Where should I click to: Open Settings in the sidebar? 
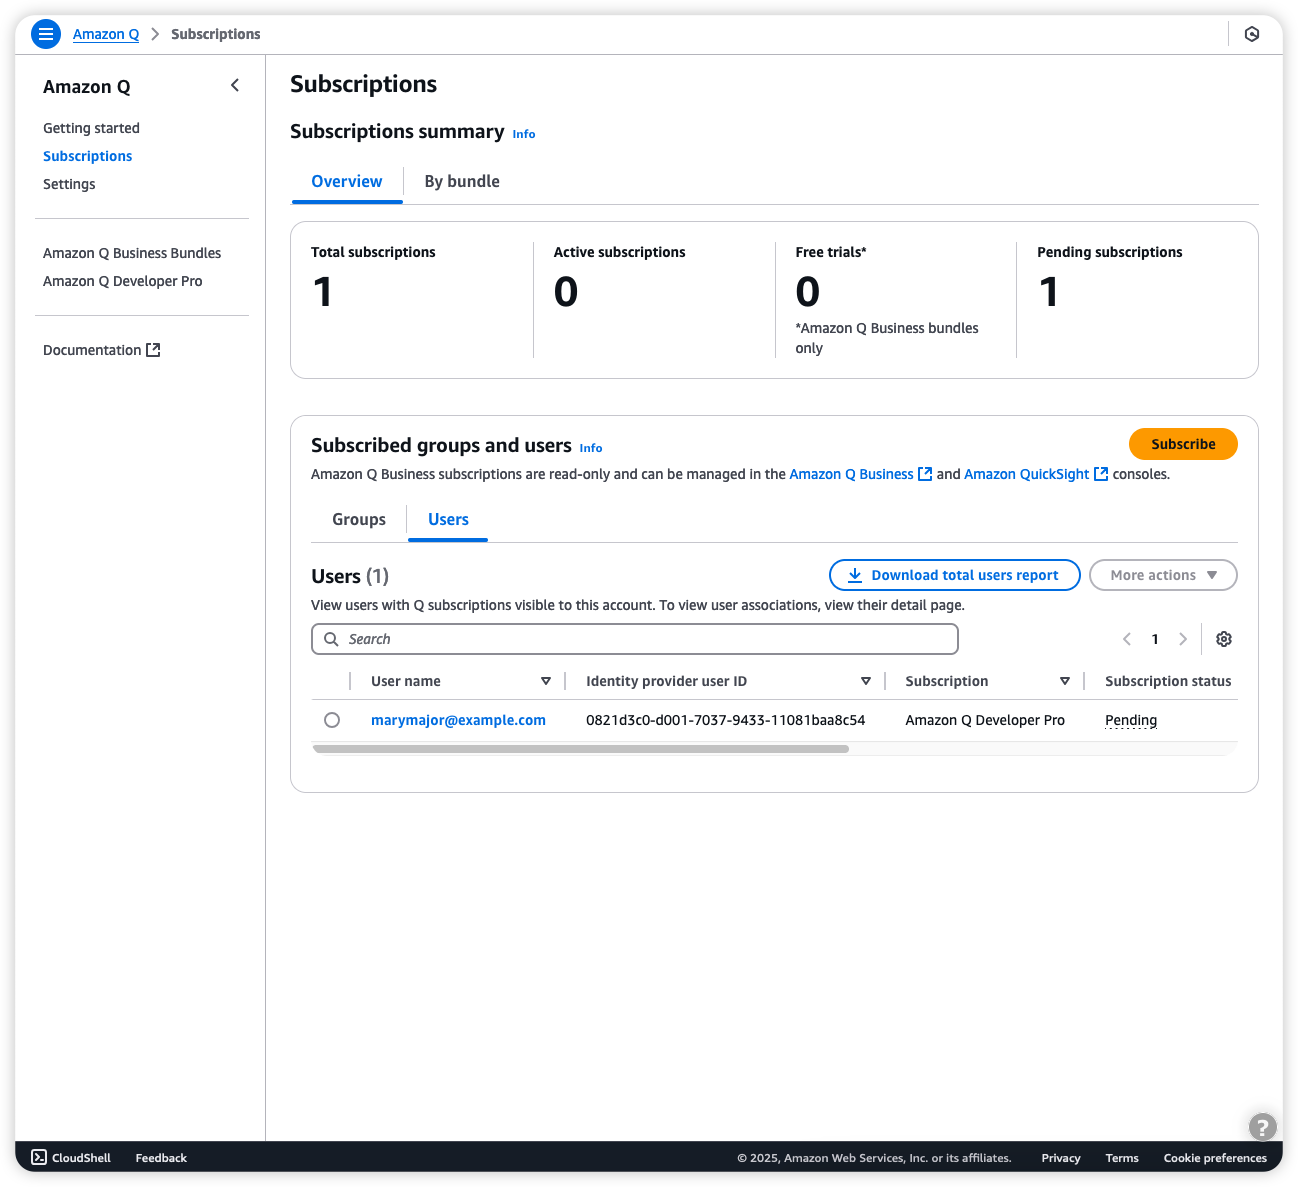69,184
